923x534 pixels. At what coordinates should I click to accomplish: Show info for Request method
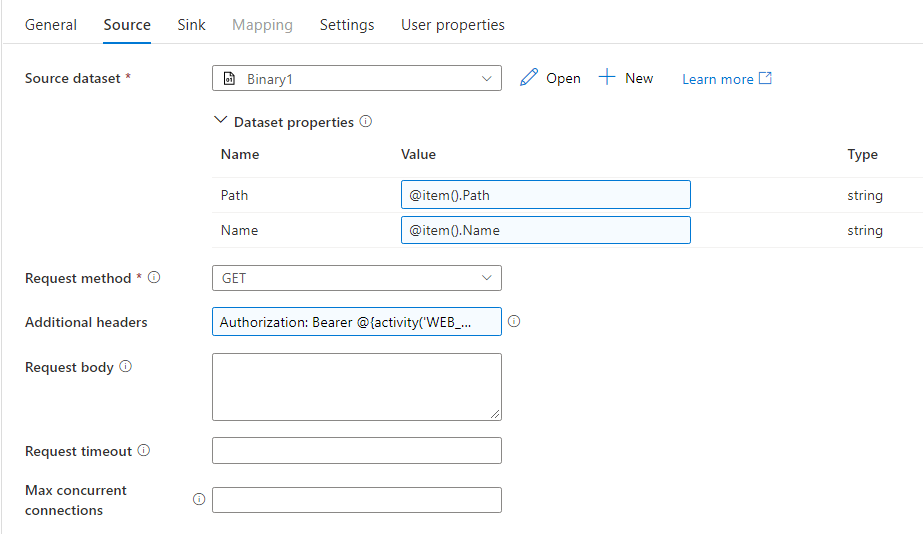click(154, 277)
